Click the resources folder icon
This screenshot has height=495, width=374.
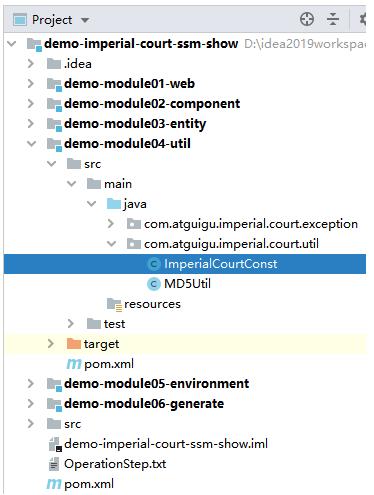[x=114, y=304]
